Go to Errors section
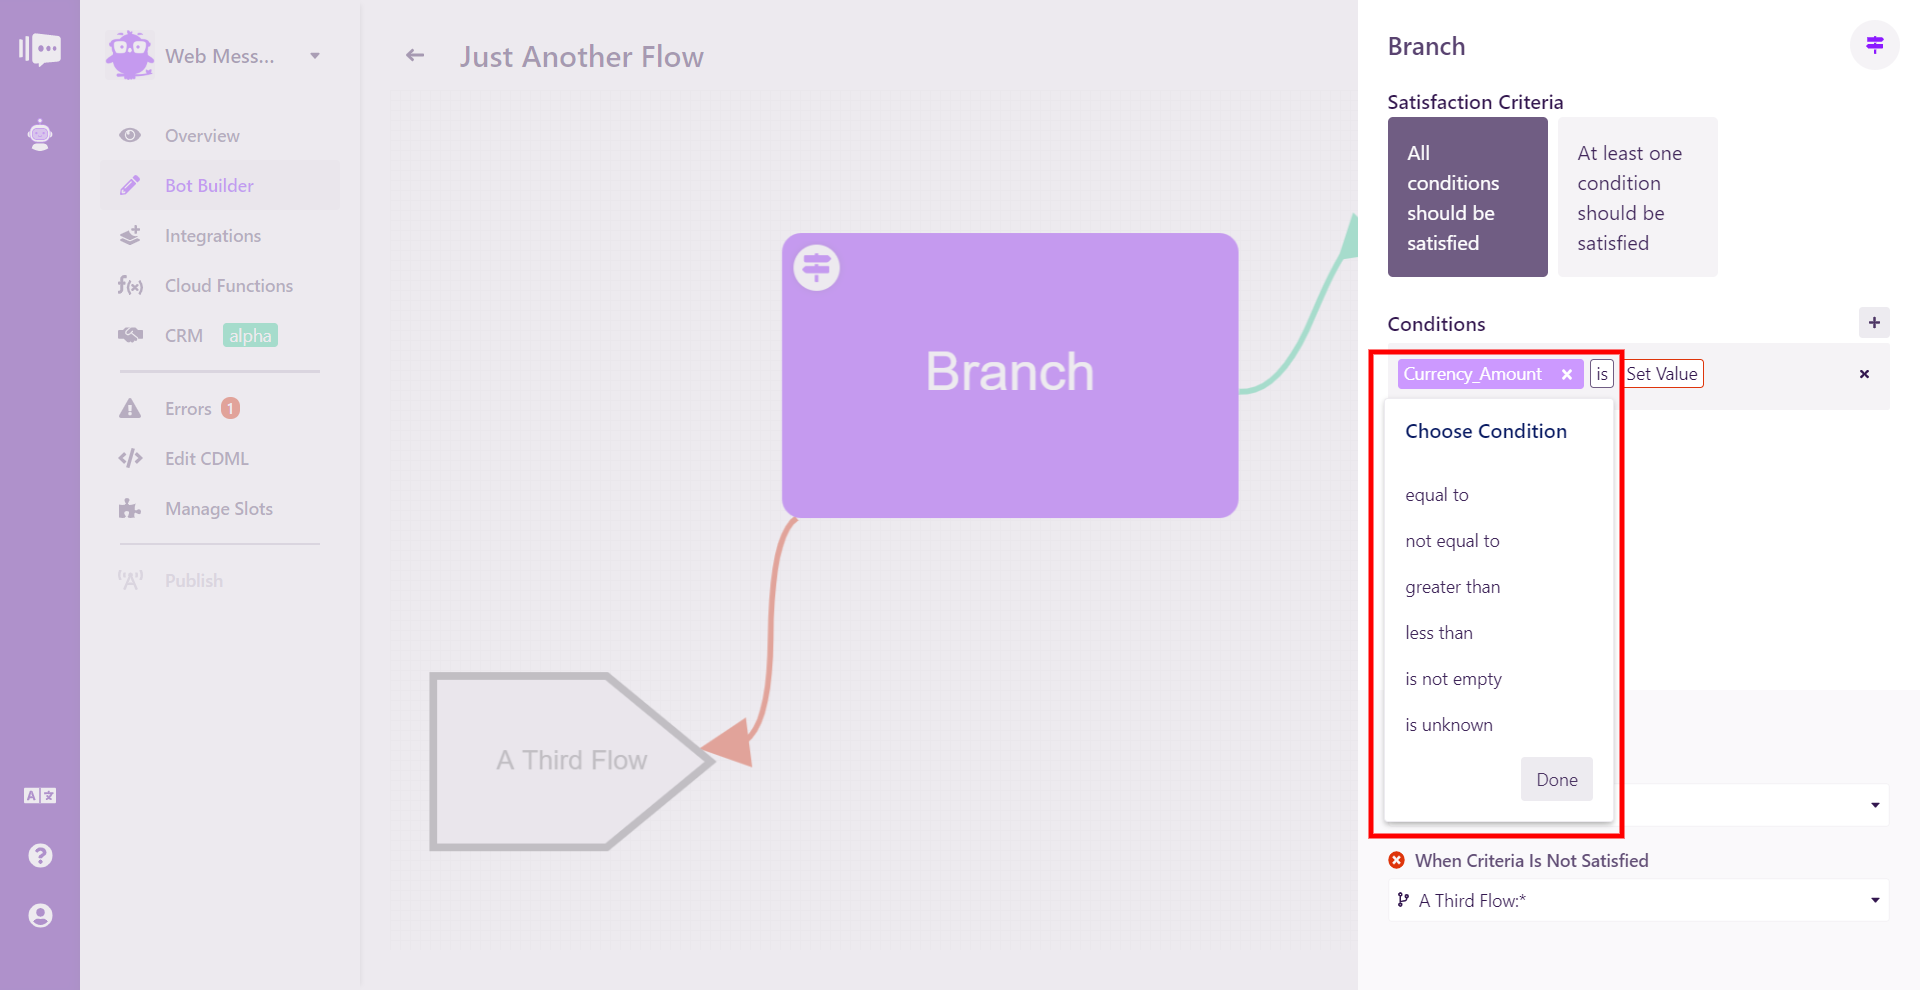The image size is (1920, 990). coord(188,409)
